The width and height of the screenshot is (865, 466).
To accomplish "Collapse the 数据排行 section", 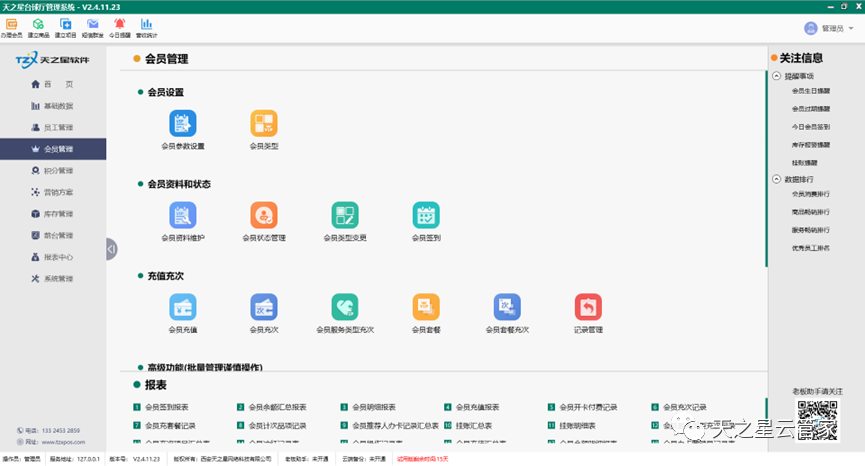I will point(776,179).
